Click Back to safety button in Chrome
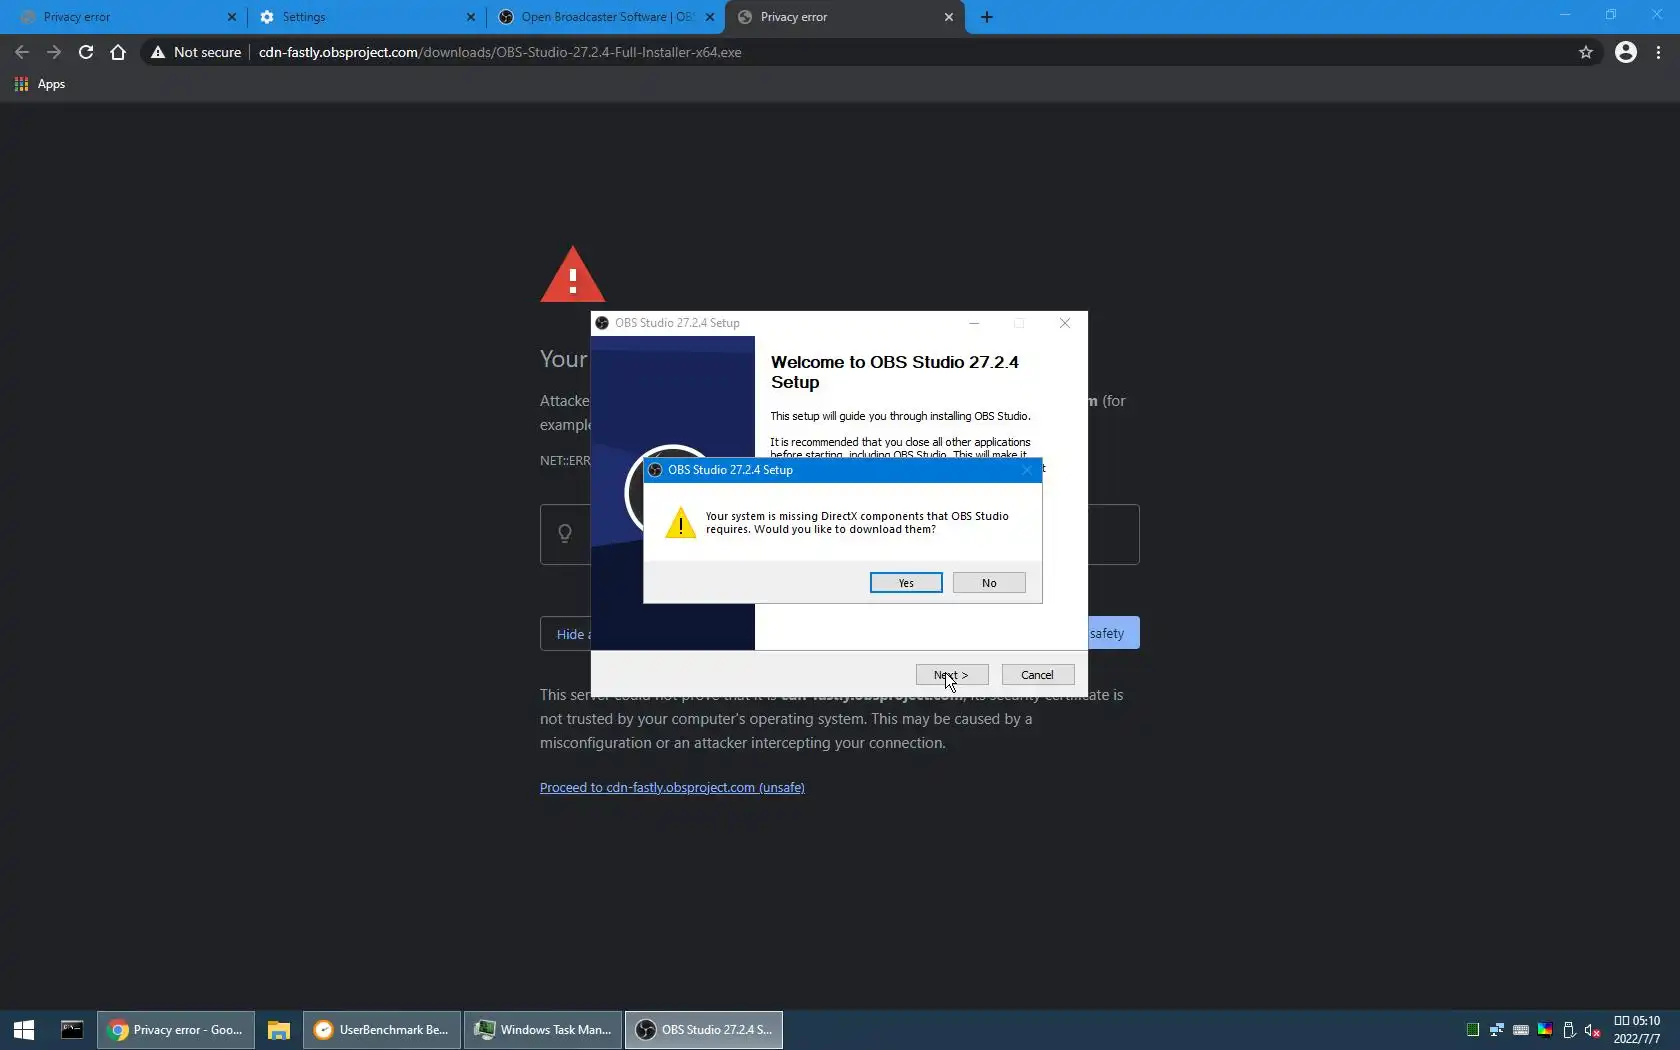The height and width of the screenshot is (1050, 1680). 1112,633
